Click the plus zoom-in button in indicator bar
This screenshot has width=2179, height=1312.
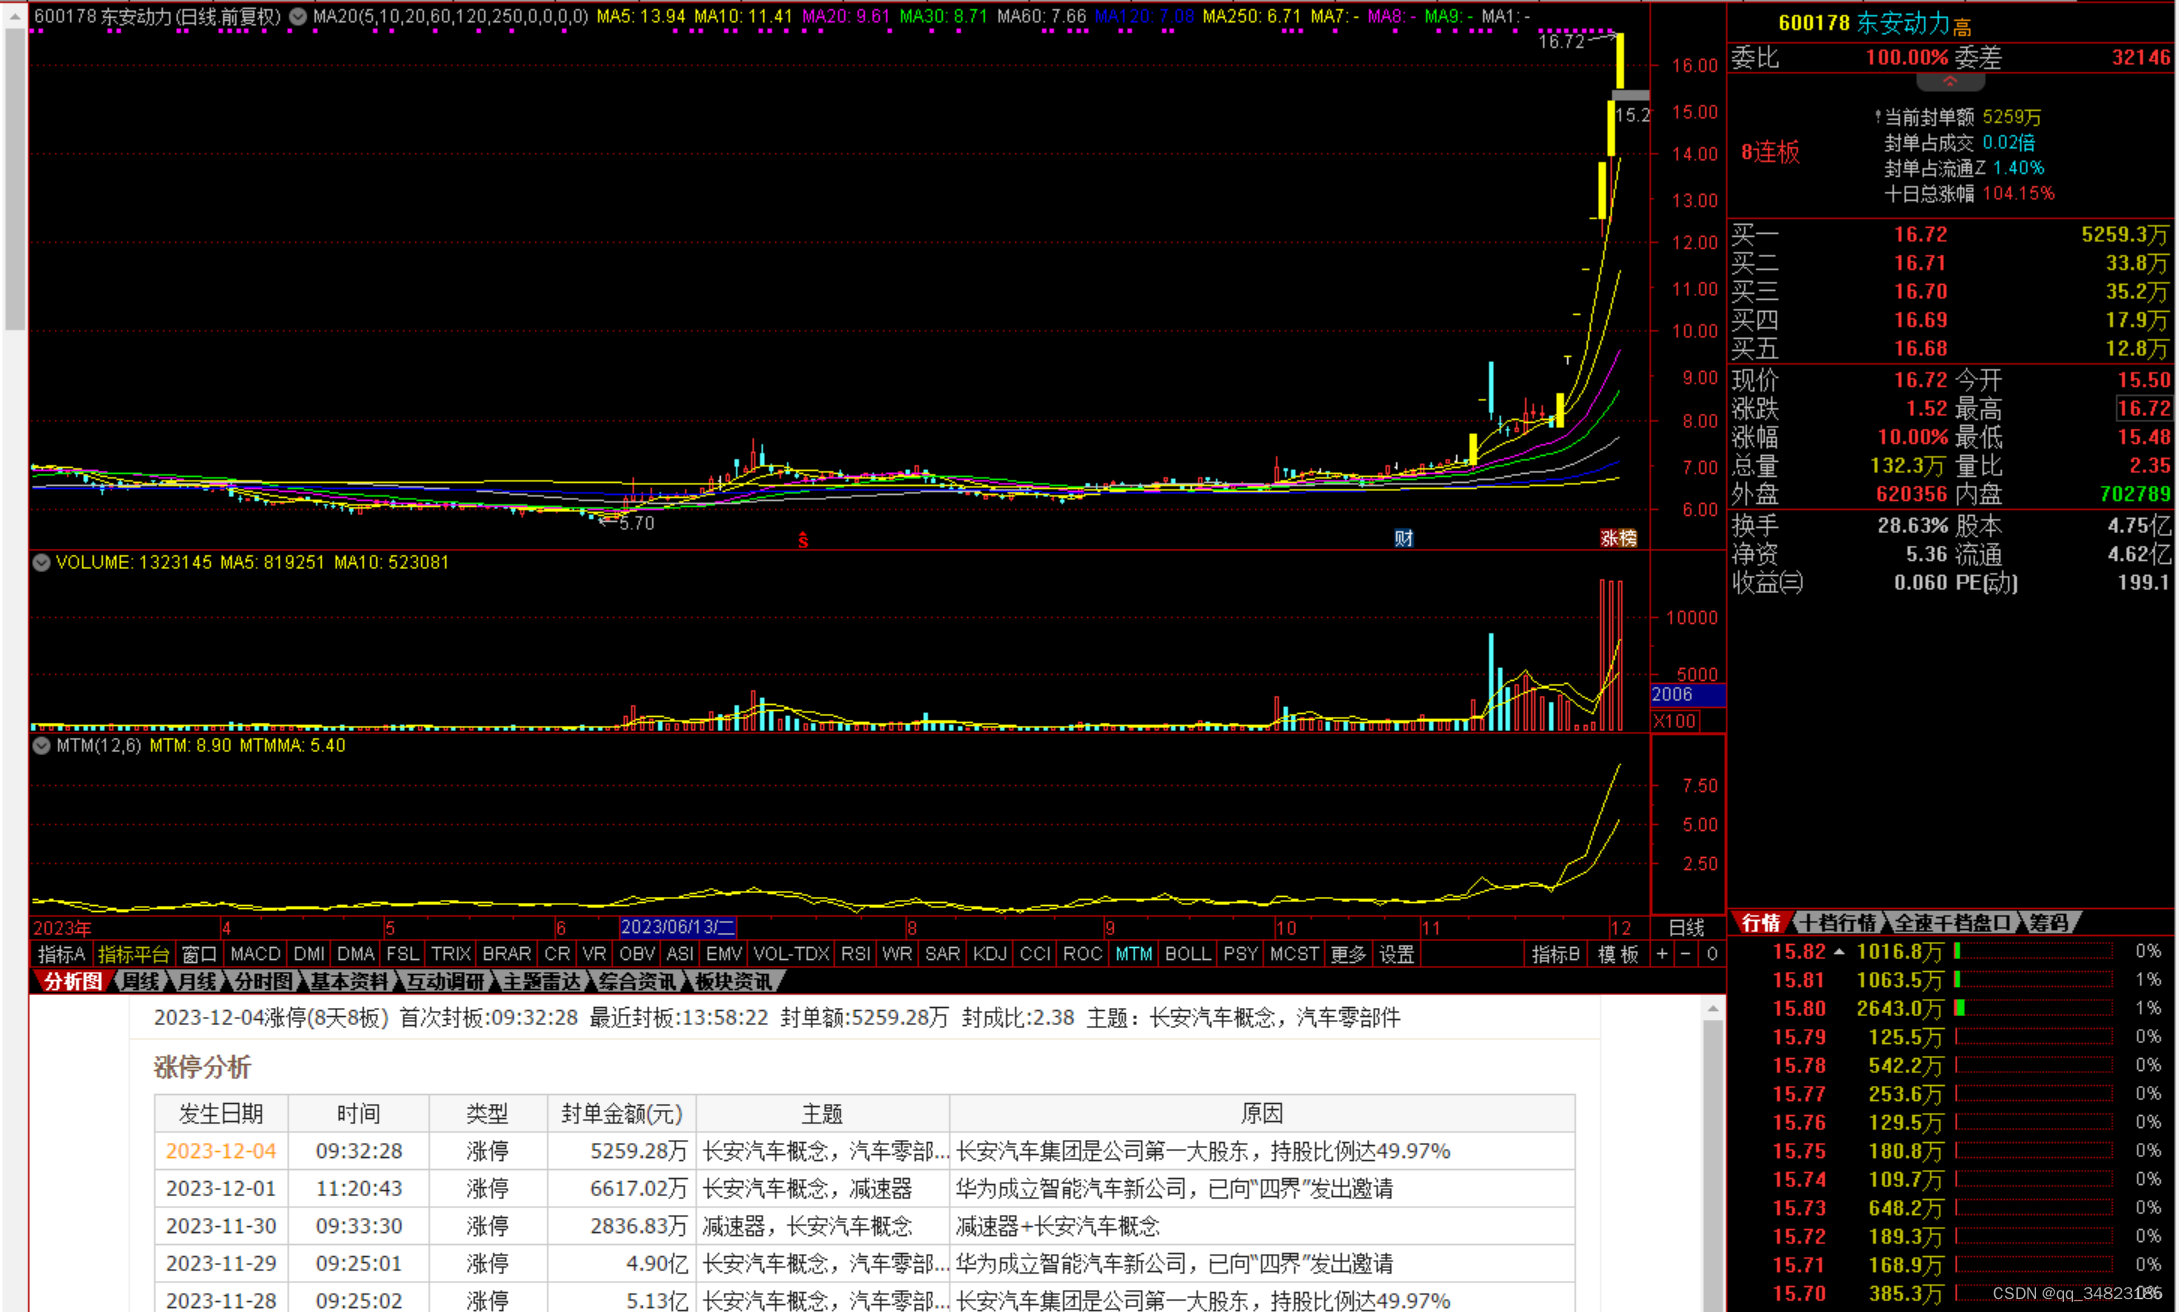(1662, 954)
